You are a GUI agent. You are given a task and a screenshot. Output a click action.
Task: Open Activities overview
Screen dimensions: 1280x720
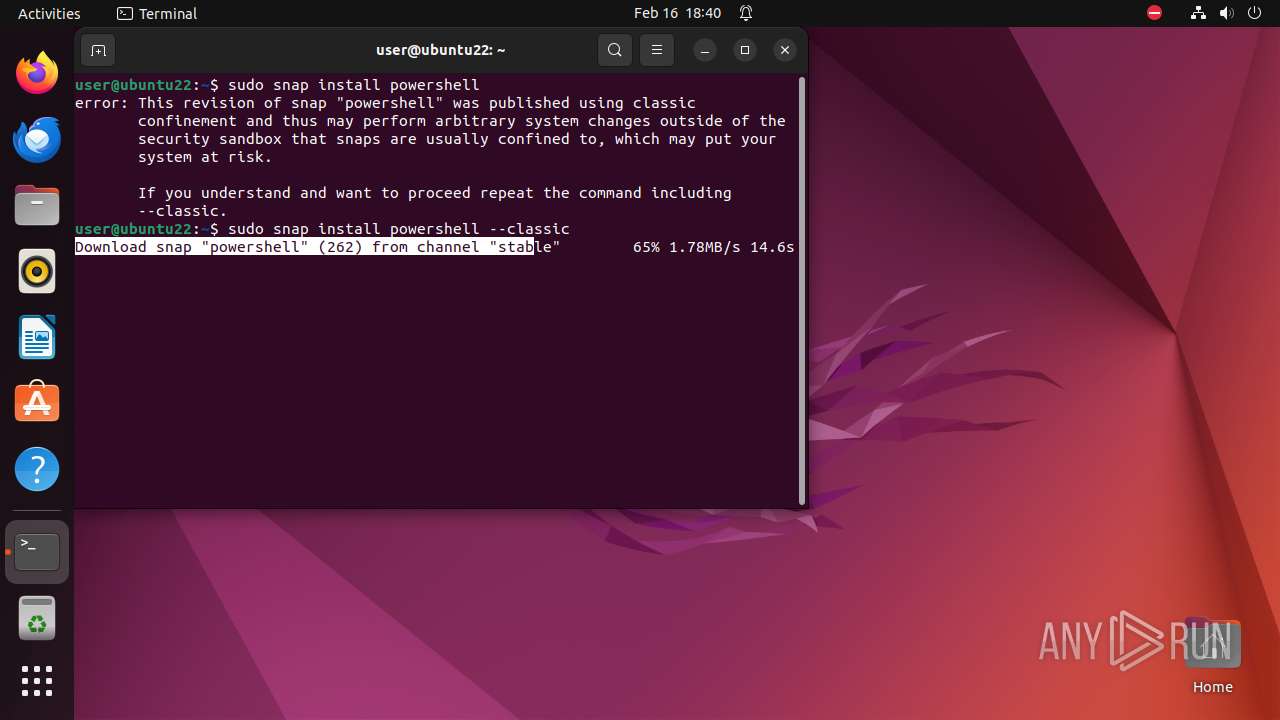(49, 13)
